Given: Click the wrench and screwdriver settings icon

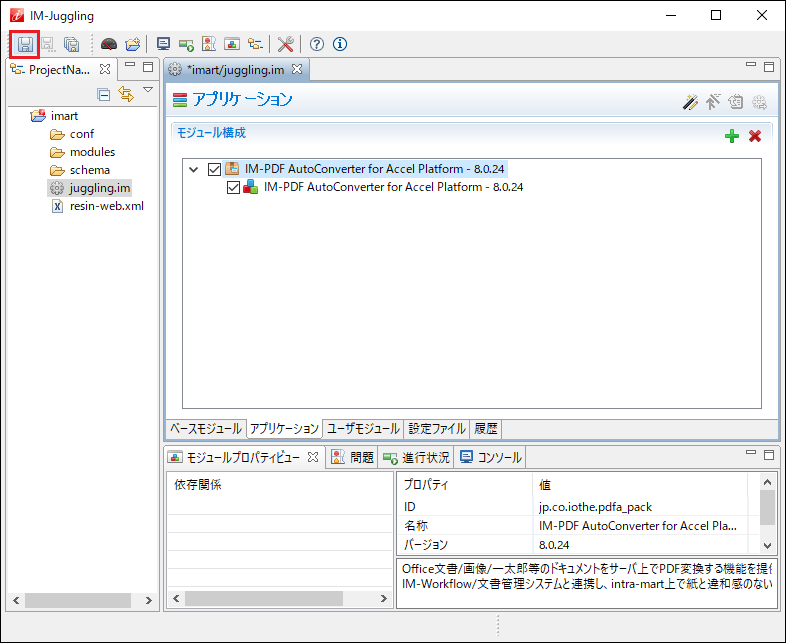Looking at the screenshot, I should tap(285, 44).
